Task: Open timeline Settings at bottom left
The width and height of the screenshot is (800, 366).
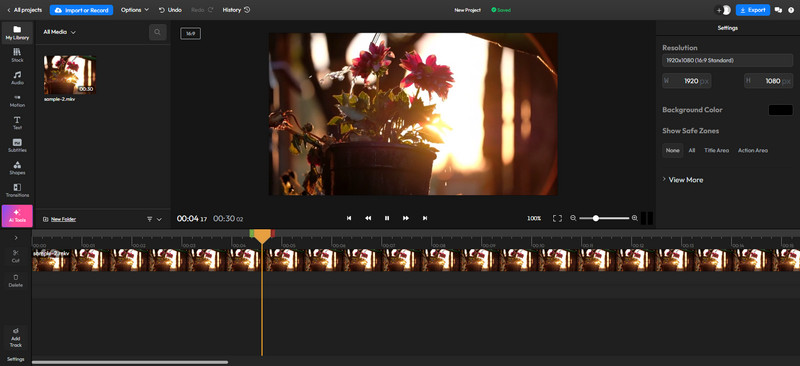Action: click(x=16, y=359)
